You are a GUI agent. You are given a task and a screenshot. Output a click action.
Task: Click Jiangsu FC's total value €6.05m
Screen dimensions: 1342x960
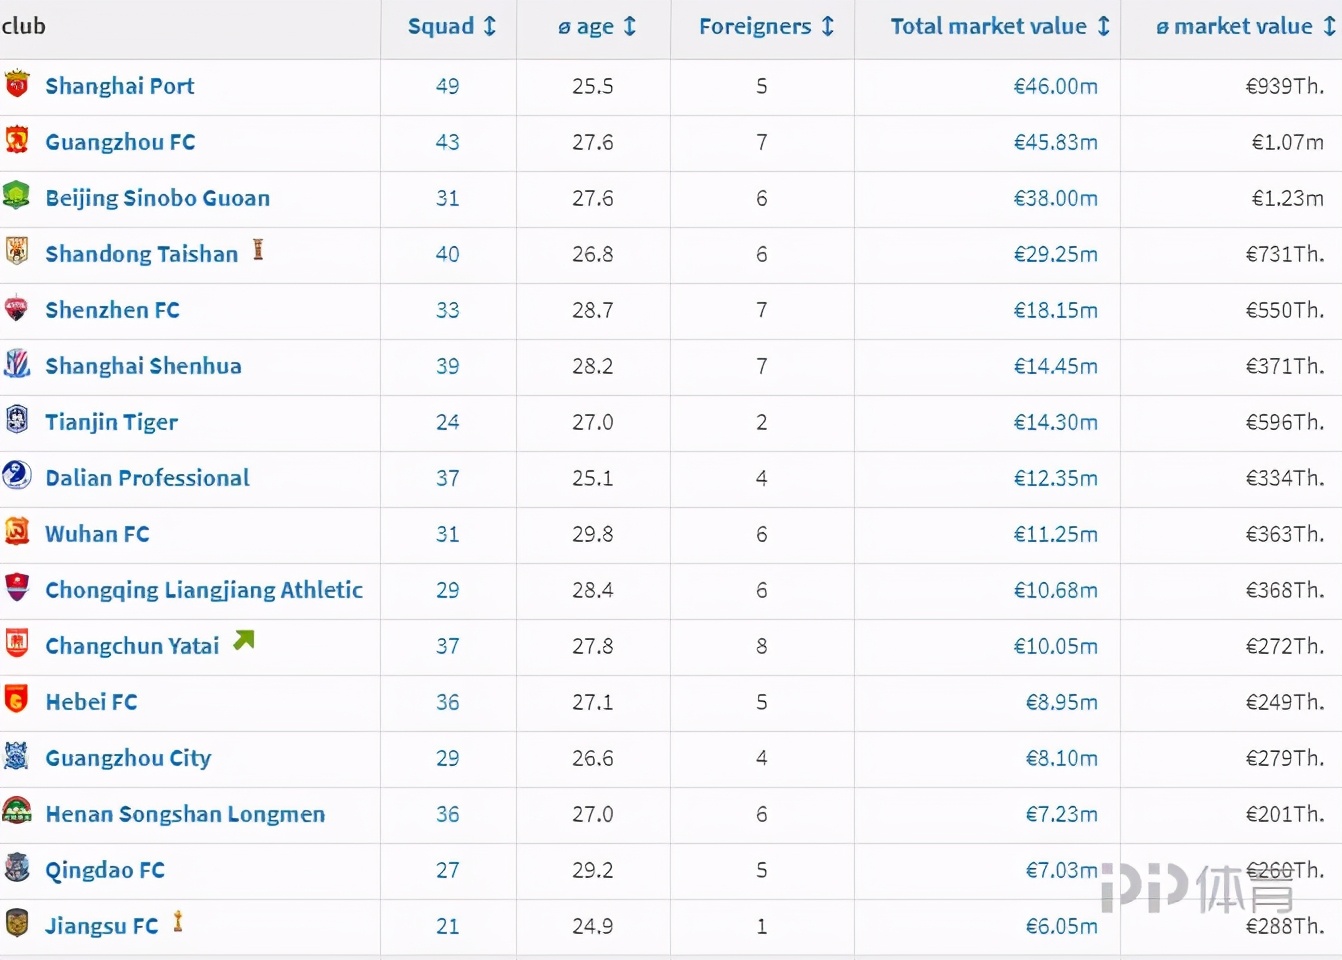coord(1061,926)
